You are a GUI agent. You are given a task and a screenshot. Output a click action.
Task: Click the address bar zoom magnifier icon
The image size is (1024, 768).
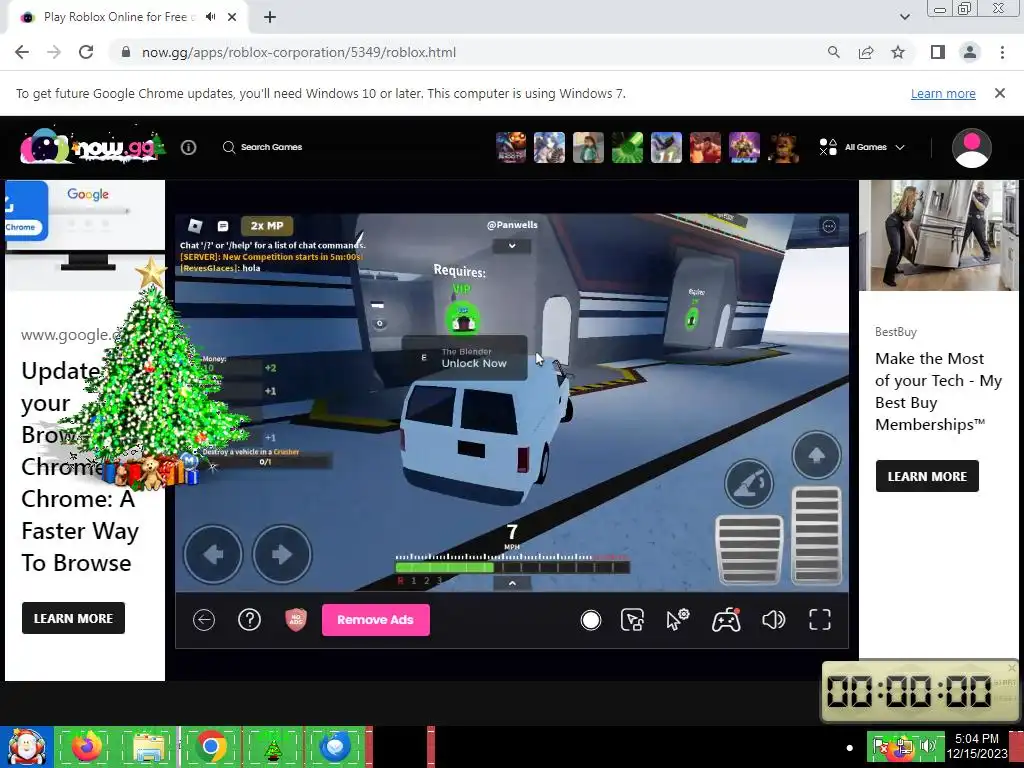[x=833, y=52]
